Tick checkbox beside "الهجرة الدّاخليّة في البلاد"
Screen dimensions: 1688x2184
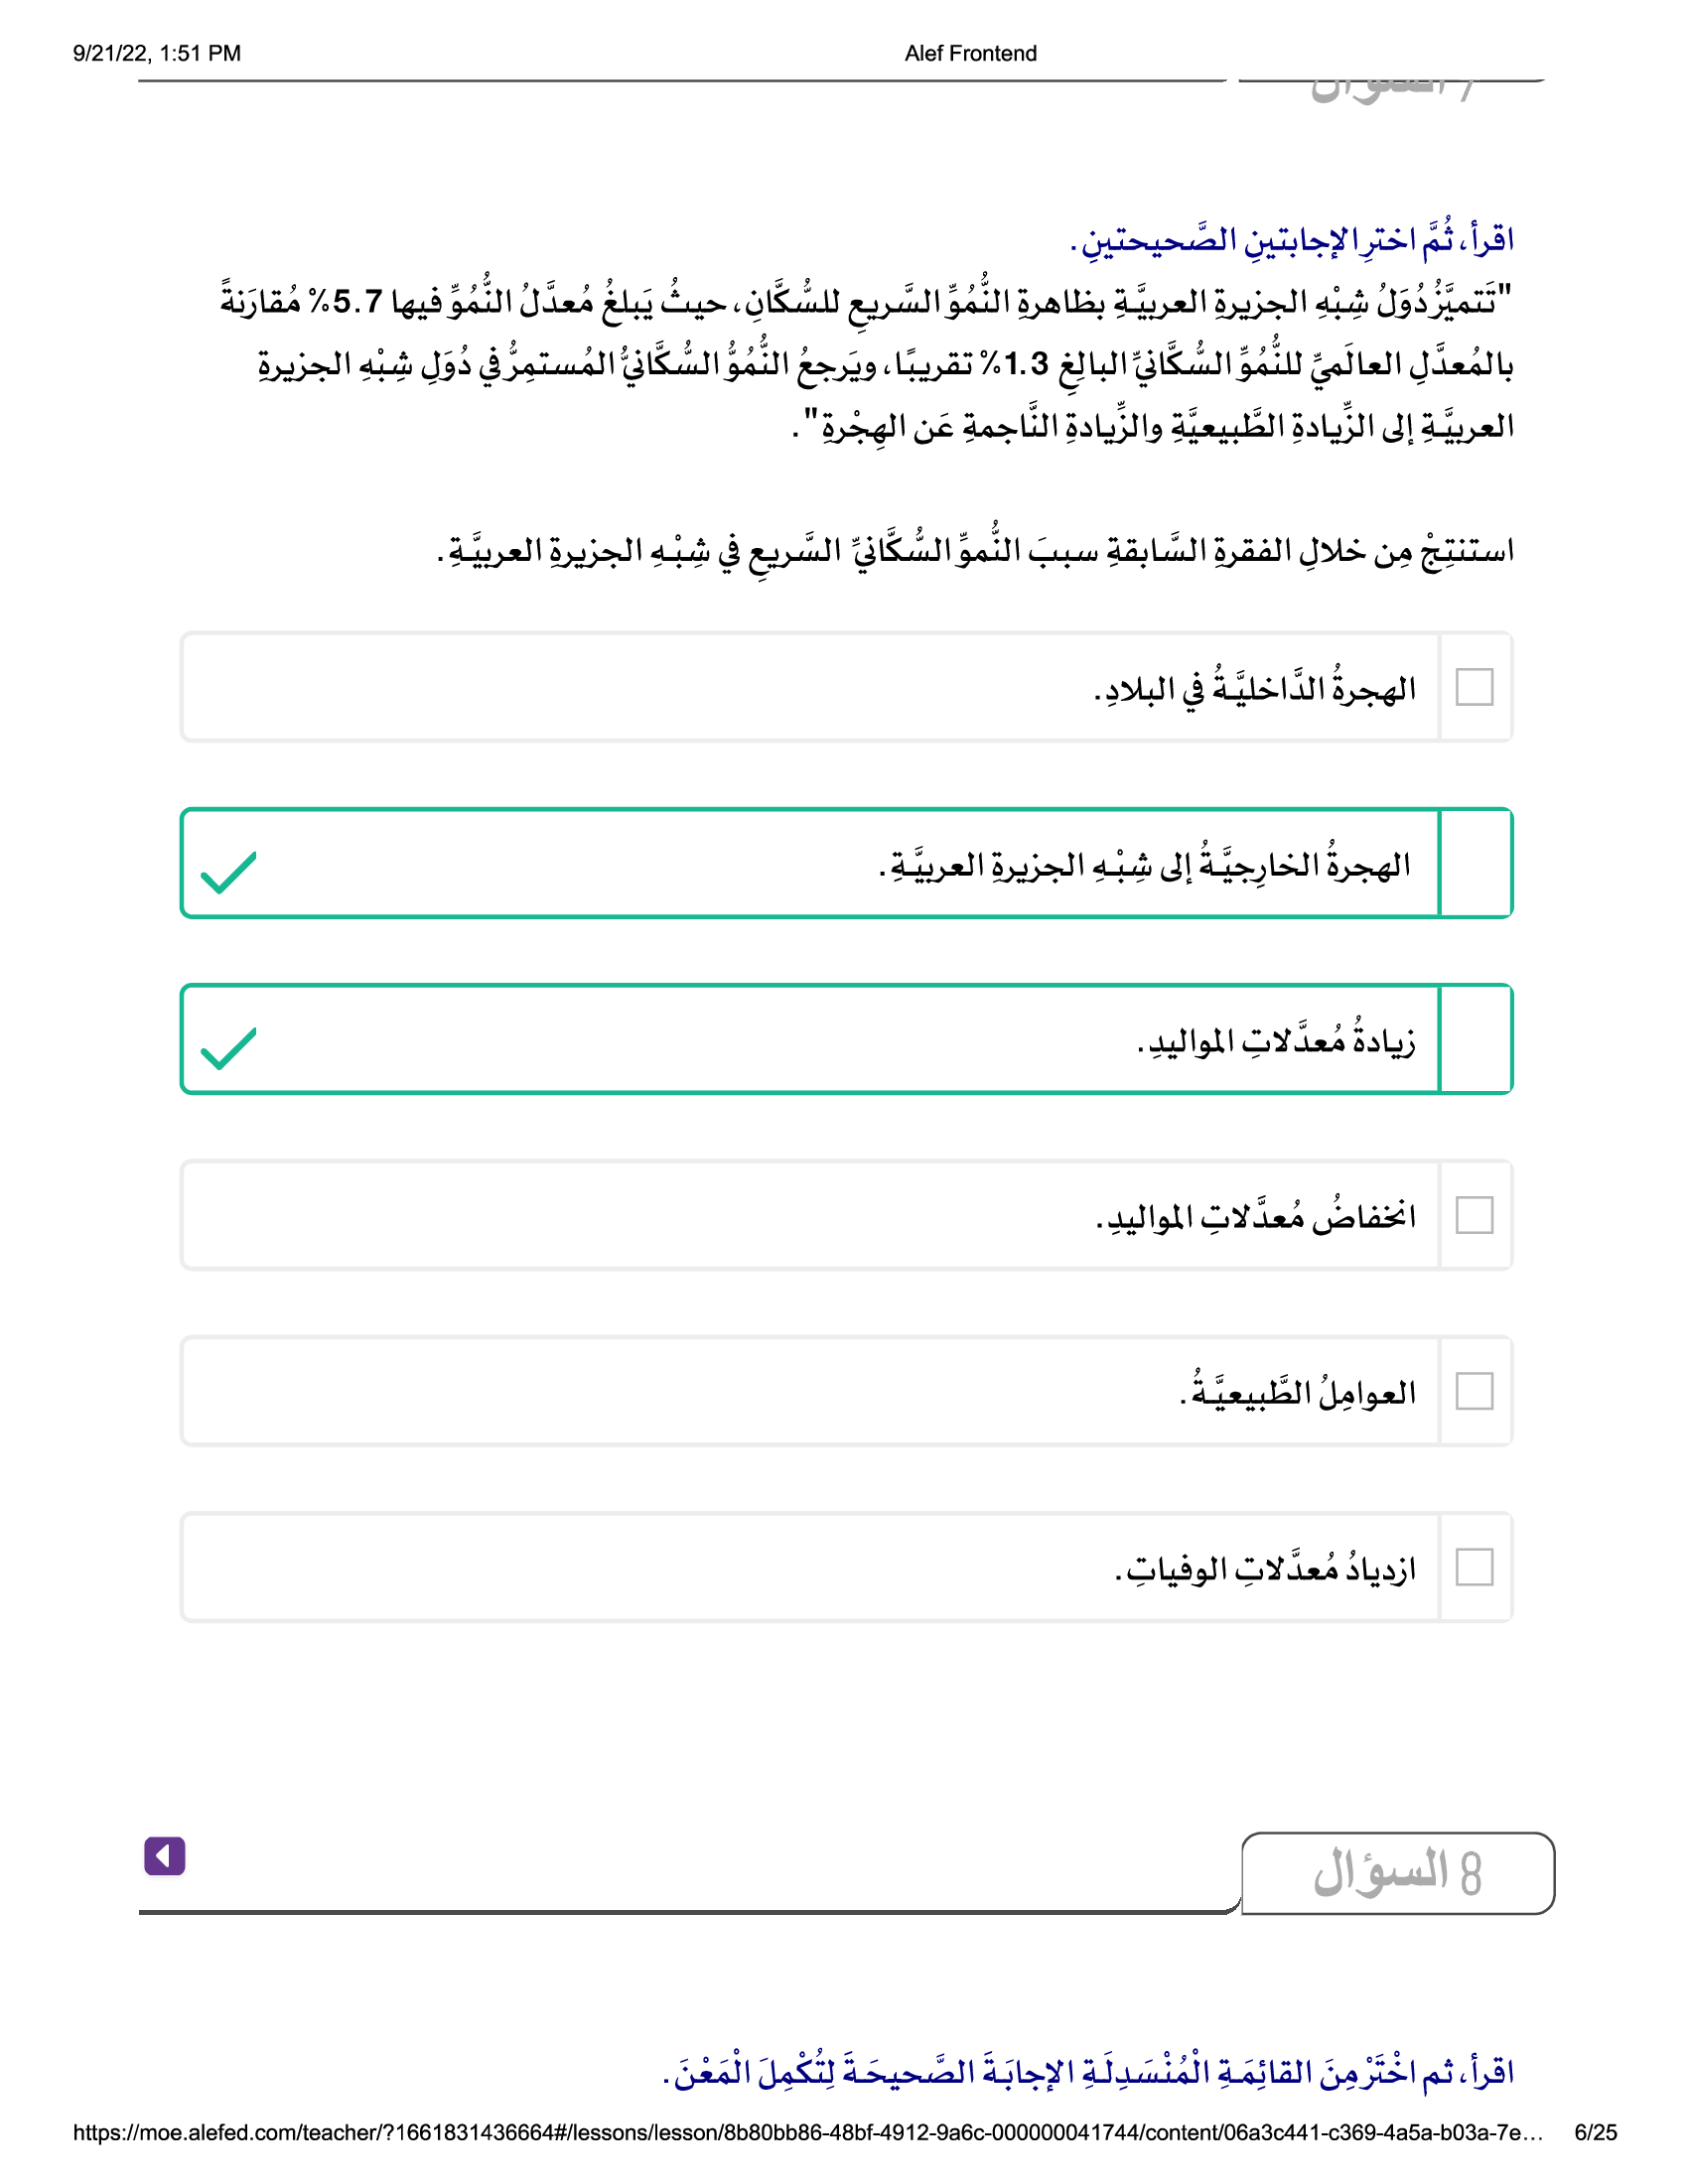pyautogui.click(x=1474, y=687)
